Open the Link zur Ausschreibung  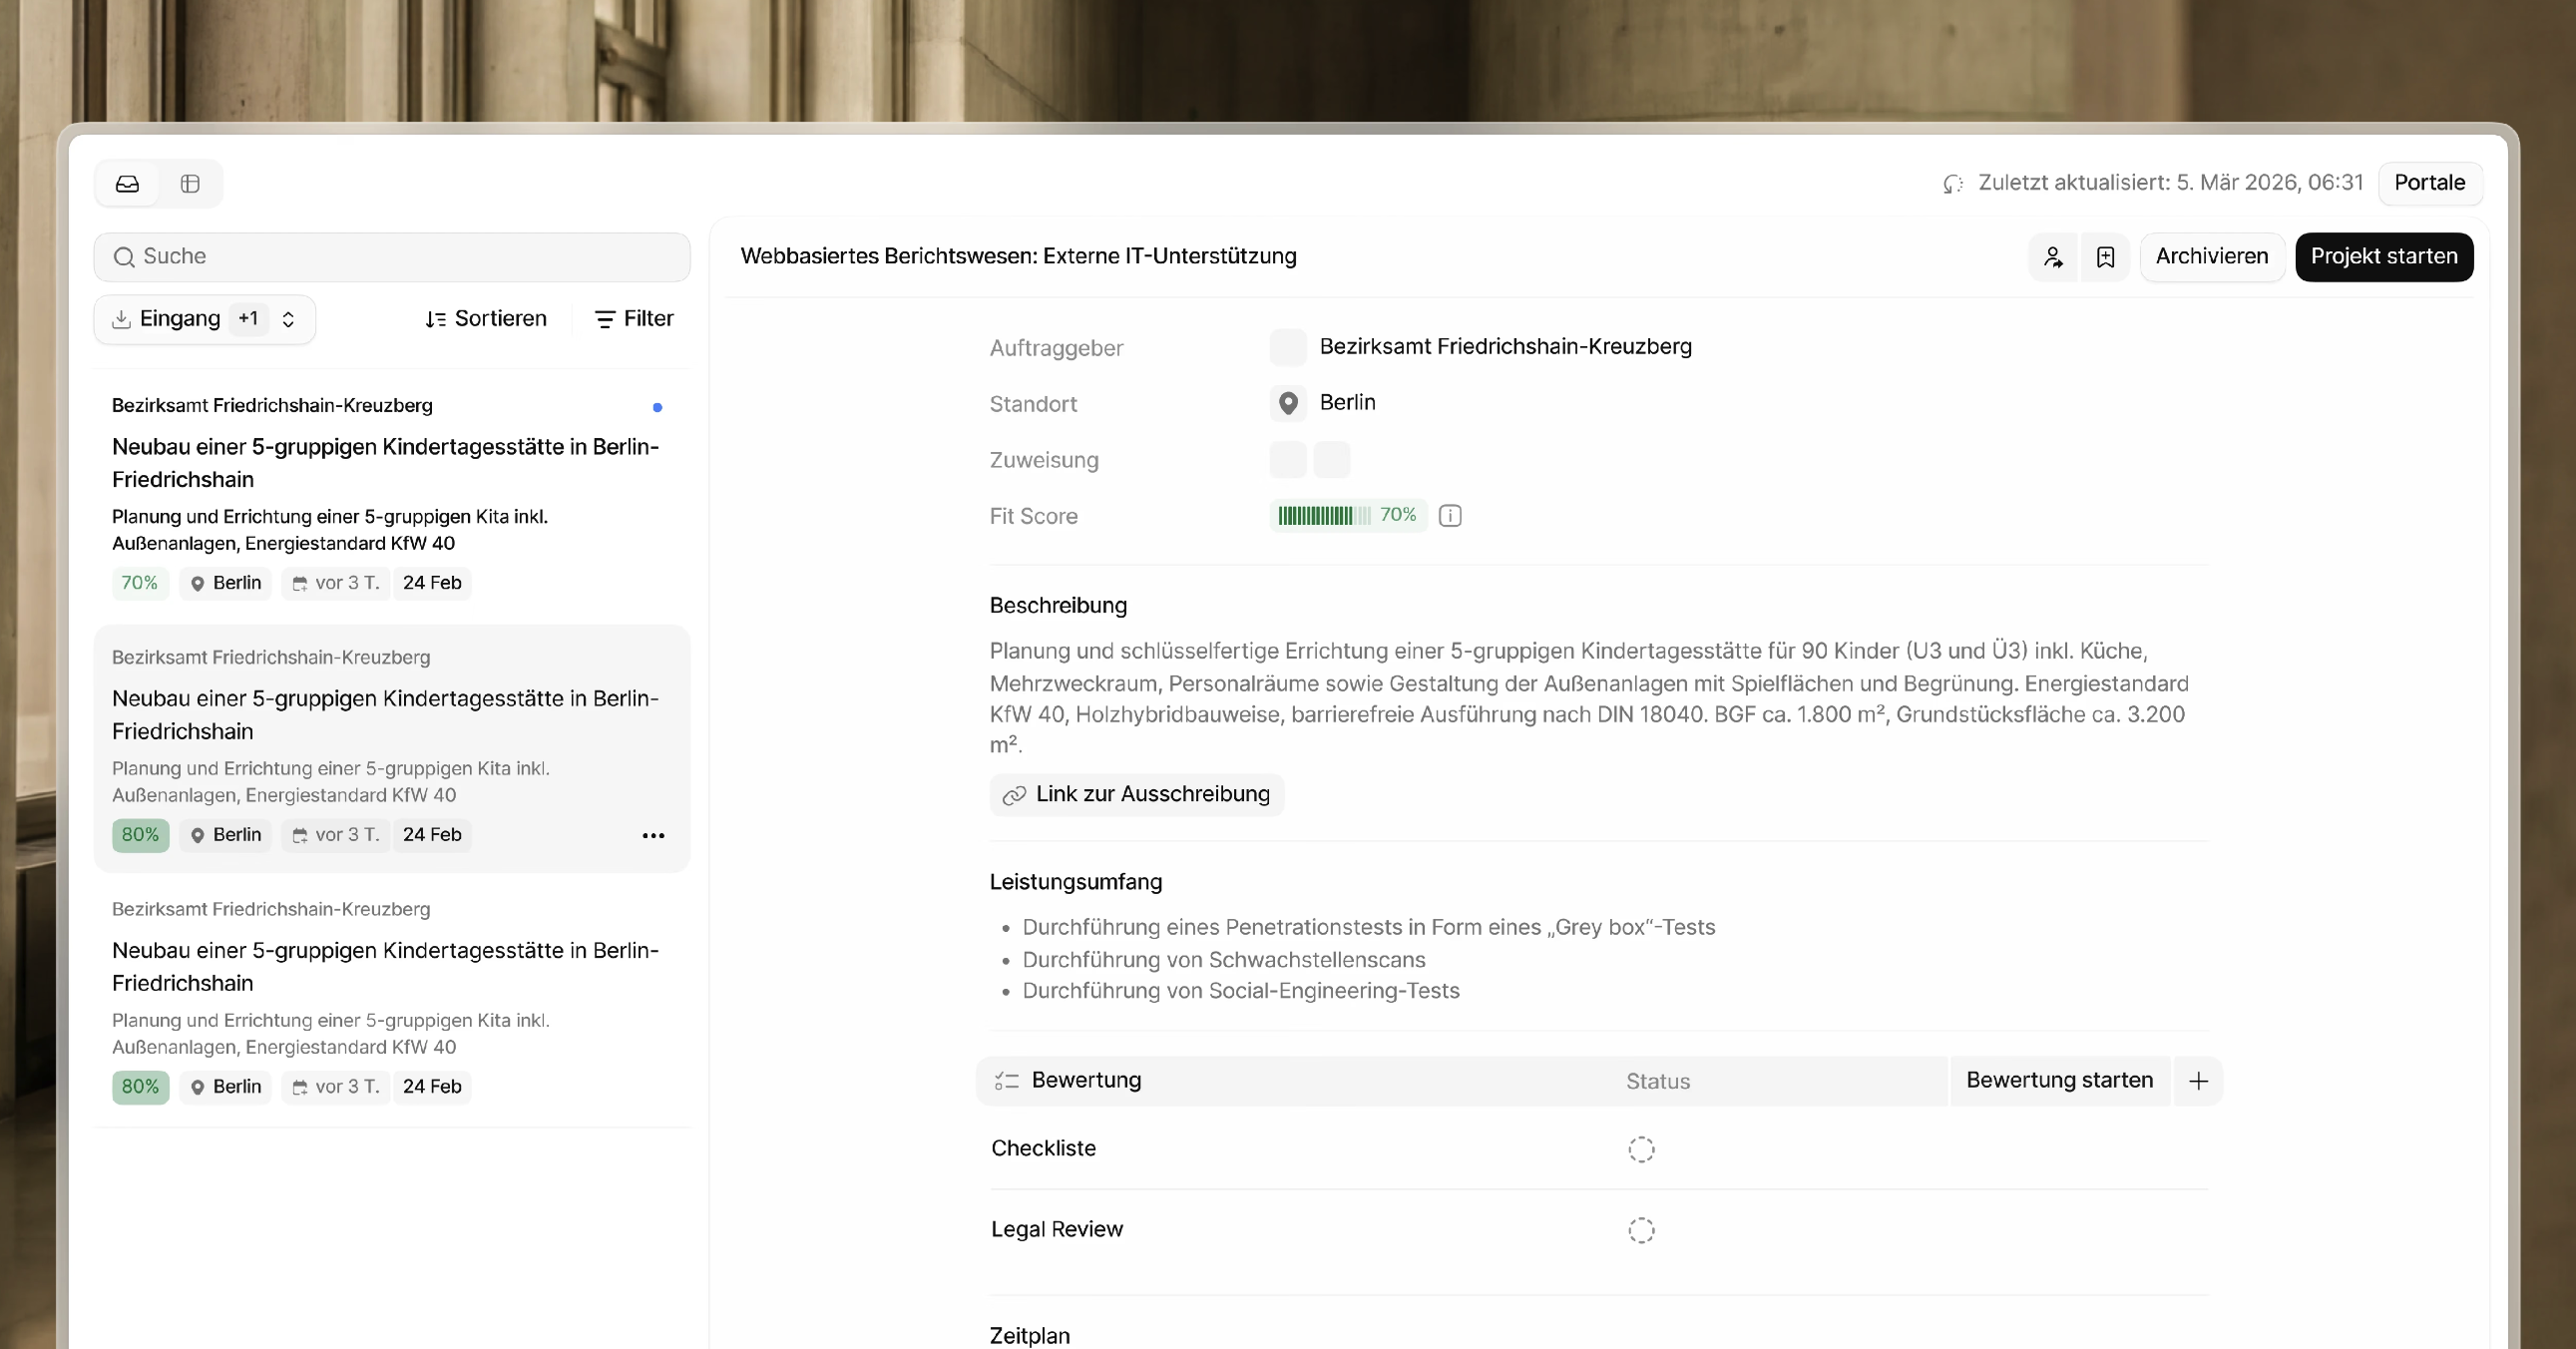tap(1137, 795)
